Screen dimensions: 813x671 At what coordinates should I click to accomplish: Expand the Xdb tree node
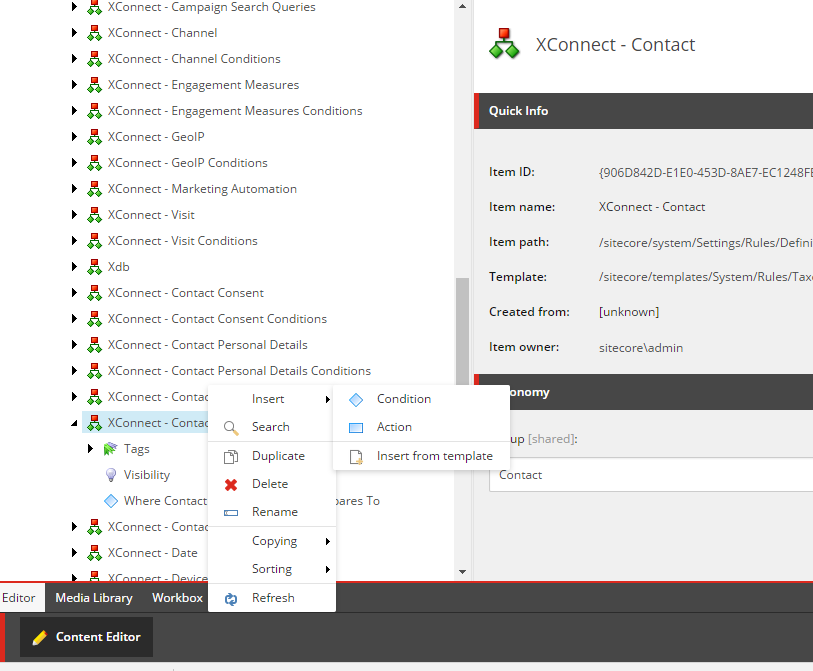(x=74, y=267)
